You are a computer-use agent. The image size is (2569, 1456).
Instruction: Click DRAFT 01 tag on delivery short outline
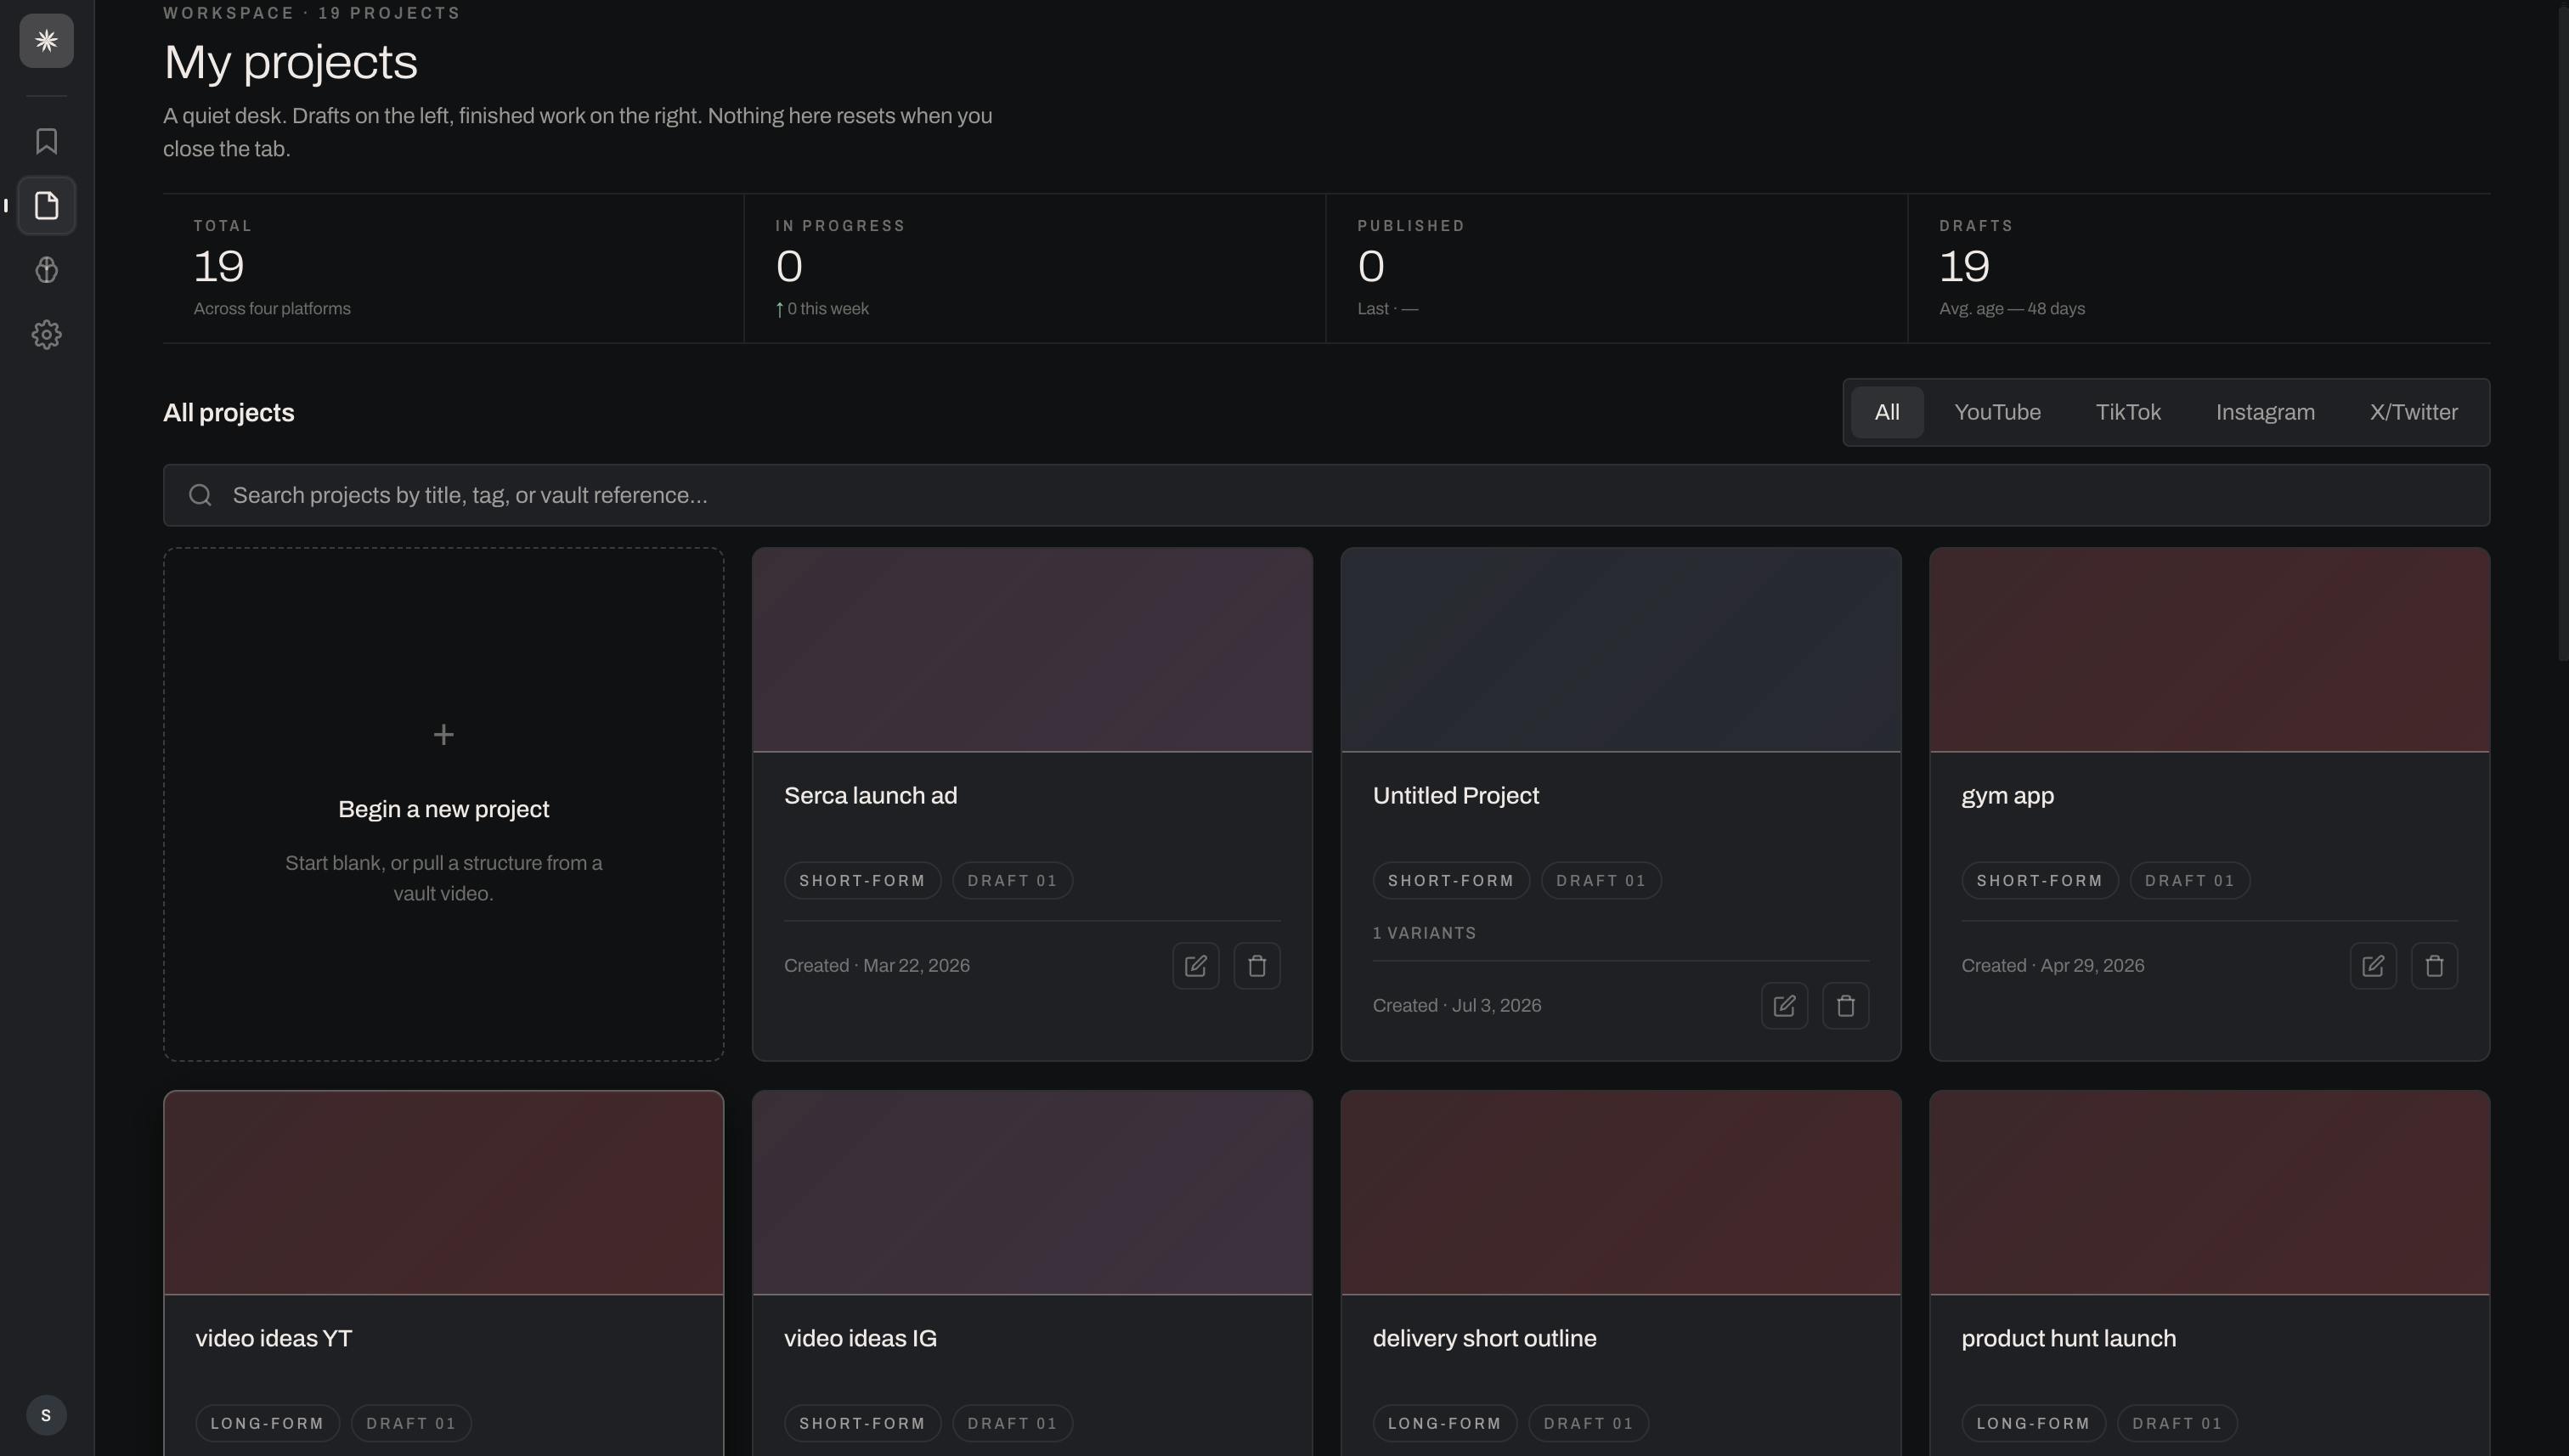coord(1588,1424)
